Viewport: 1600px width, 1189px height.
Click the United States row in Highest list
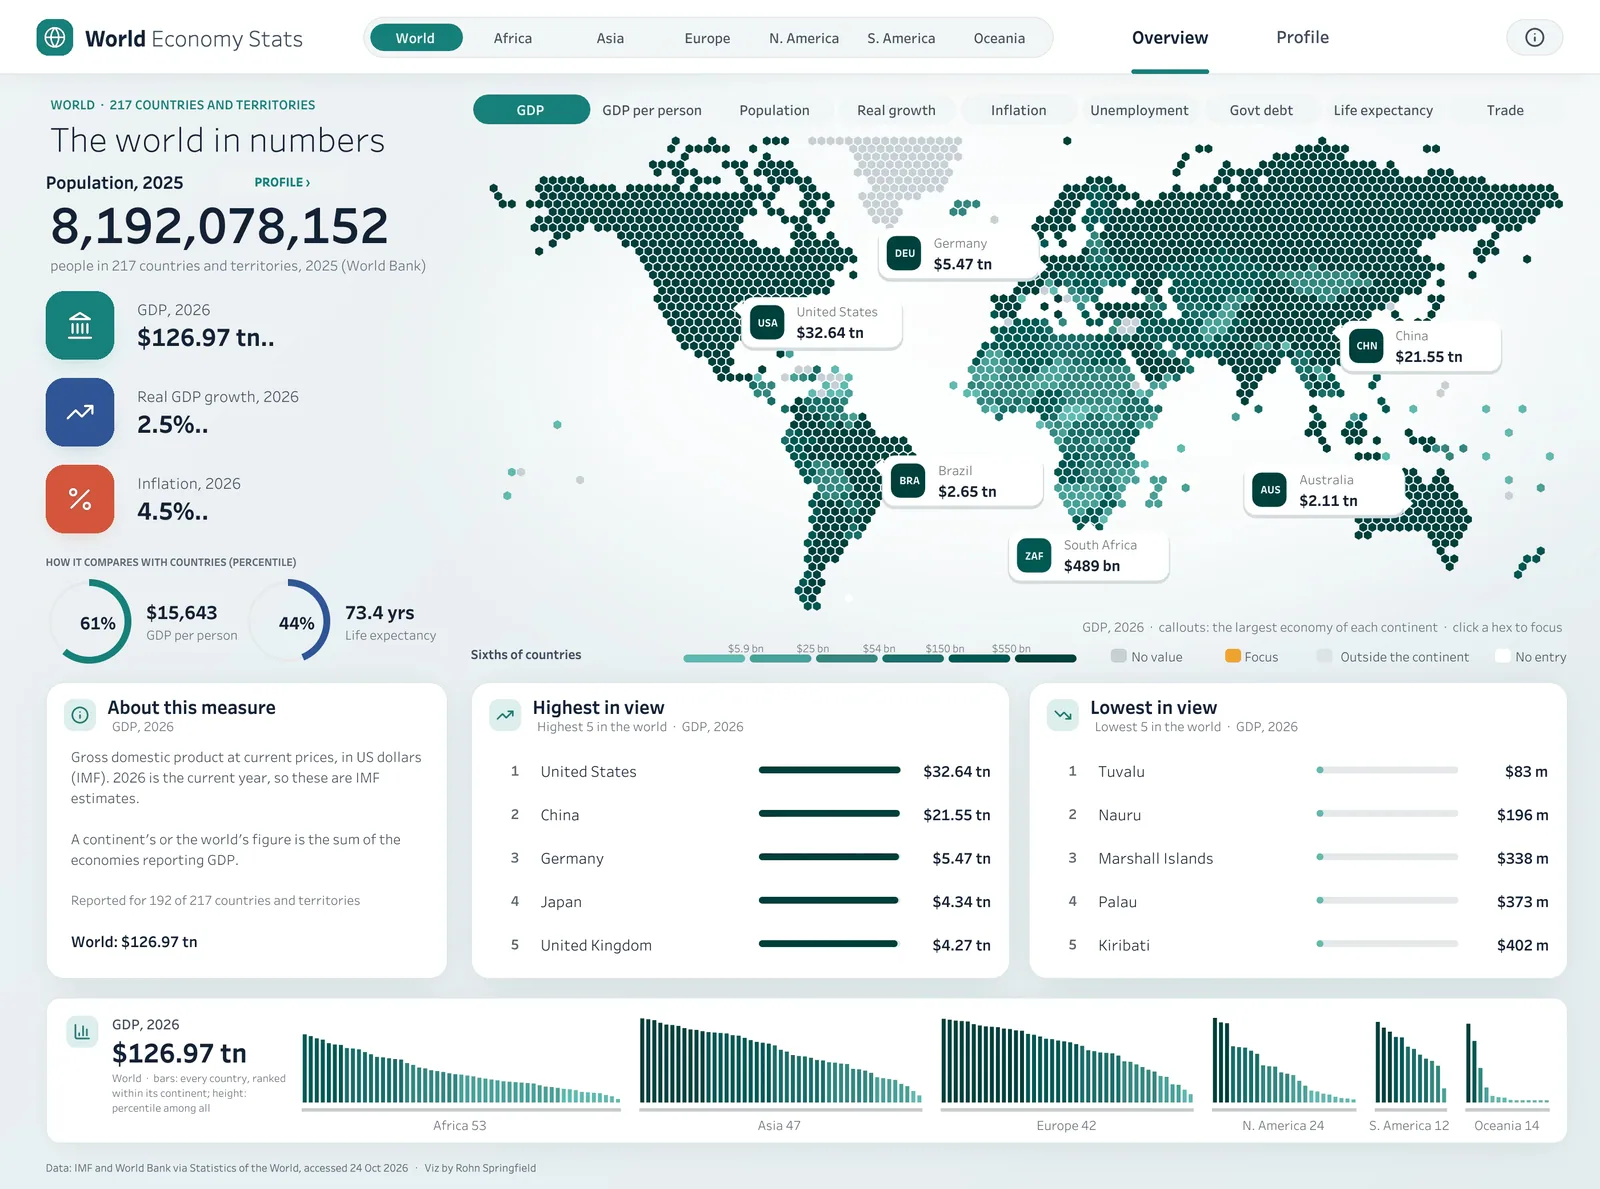coord(750,771)
